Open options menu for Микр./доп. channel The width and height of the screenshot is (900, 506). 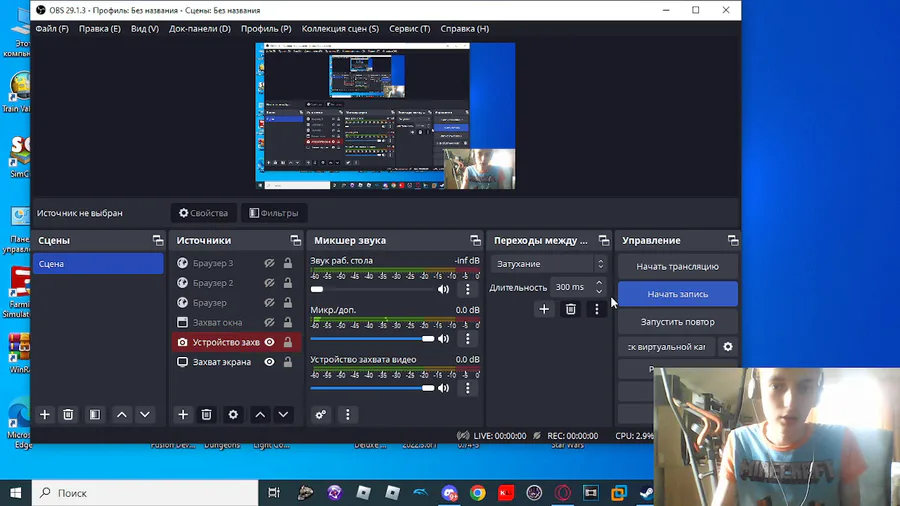[468, 338]
